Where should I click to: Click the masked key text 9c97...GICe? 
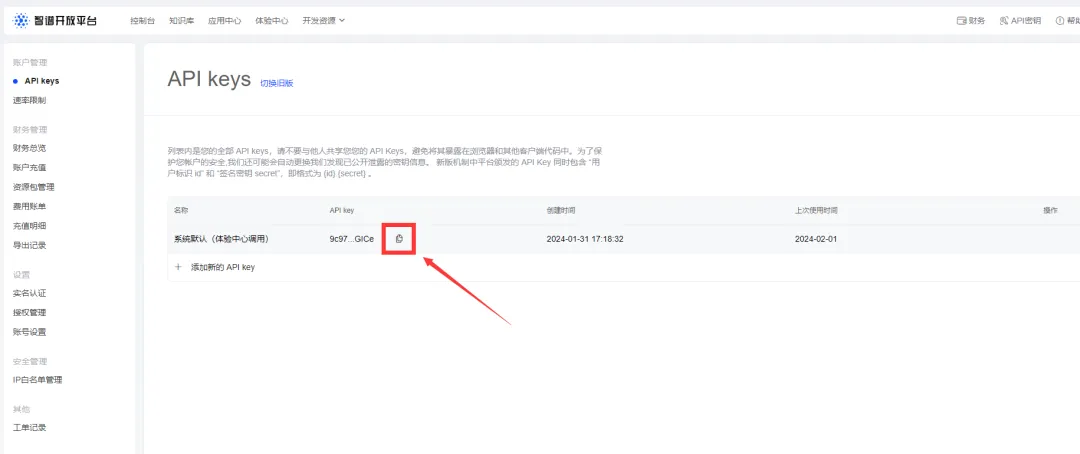pyautogui.click(x=352, y=239)
